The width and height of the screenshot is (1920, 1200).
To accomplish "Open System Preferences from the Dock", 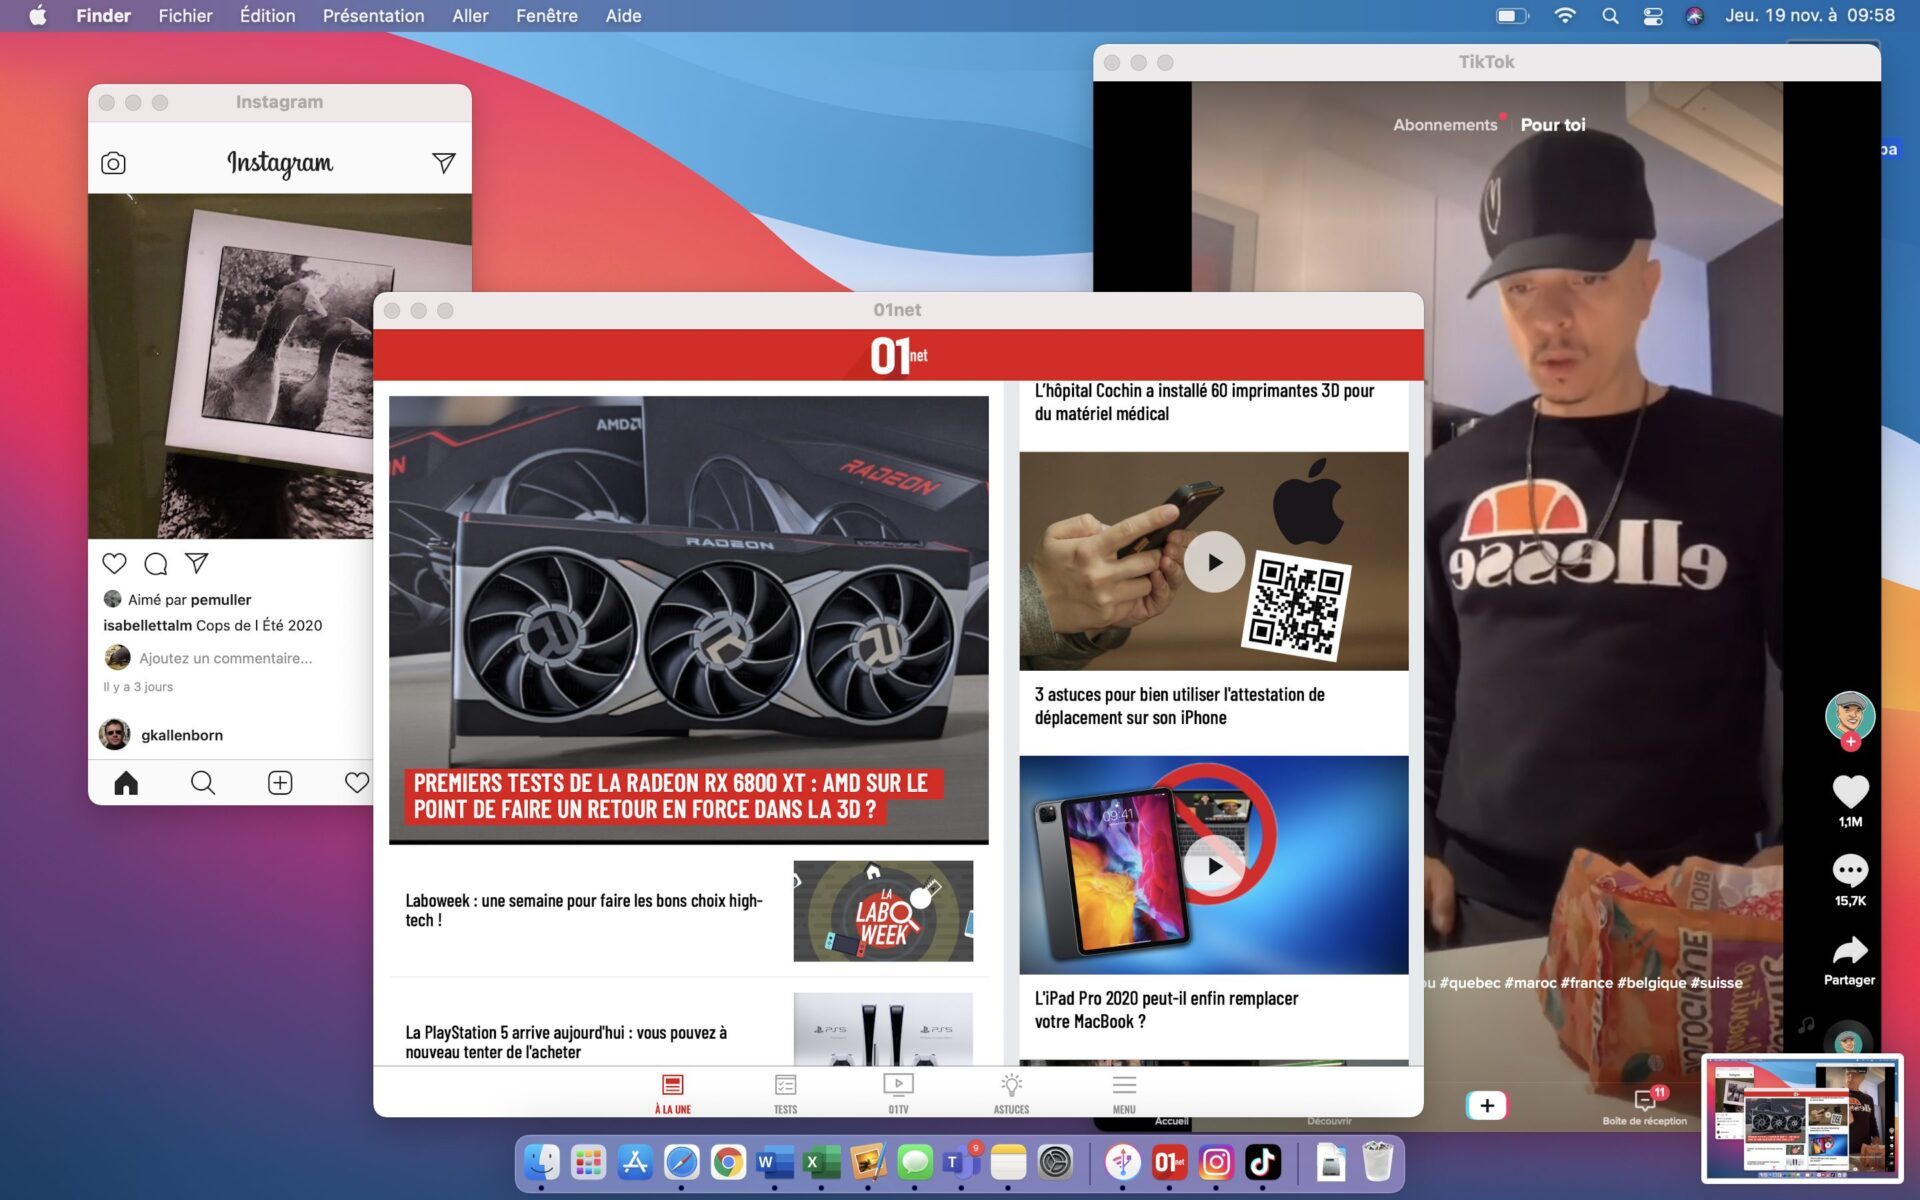I will click(1055, 1162).
